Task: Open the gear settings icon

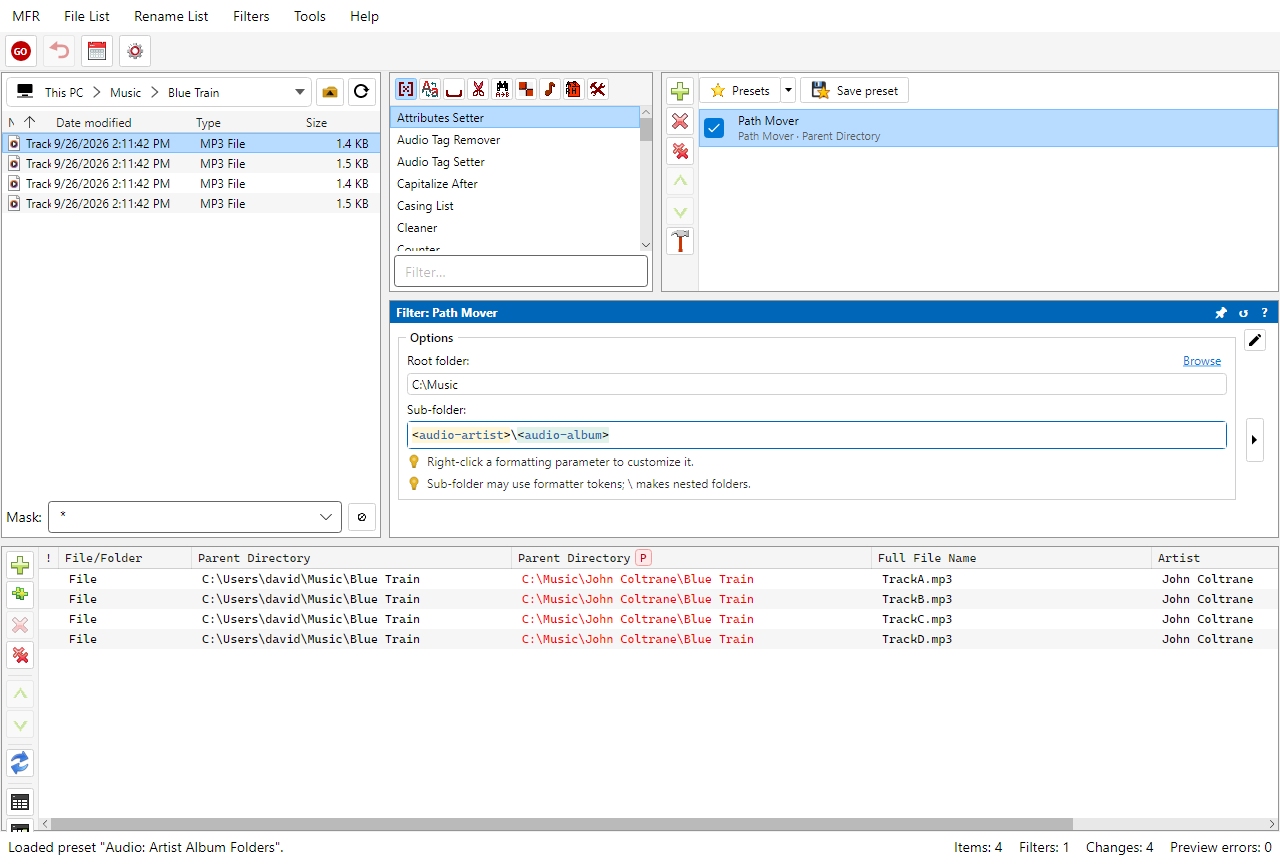Action: tap(135, 51)
